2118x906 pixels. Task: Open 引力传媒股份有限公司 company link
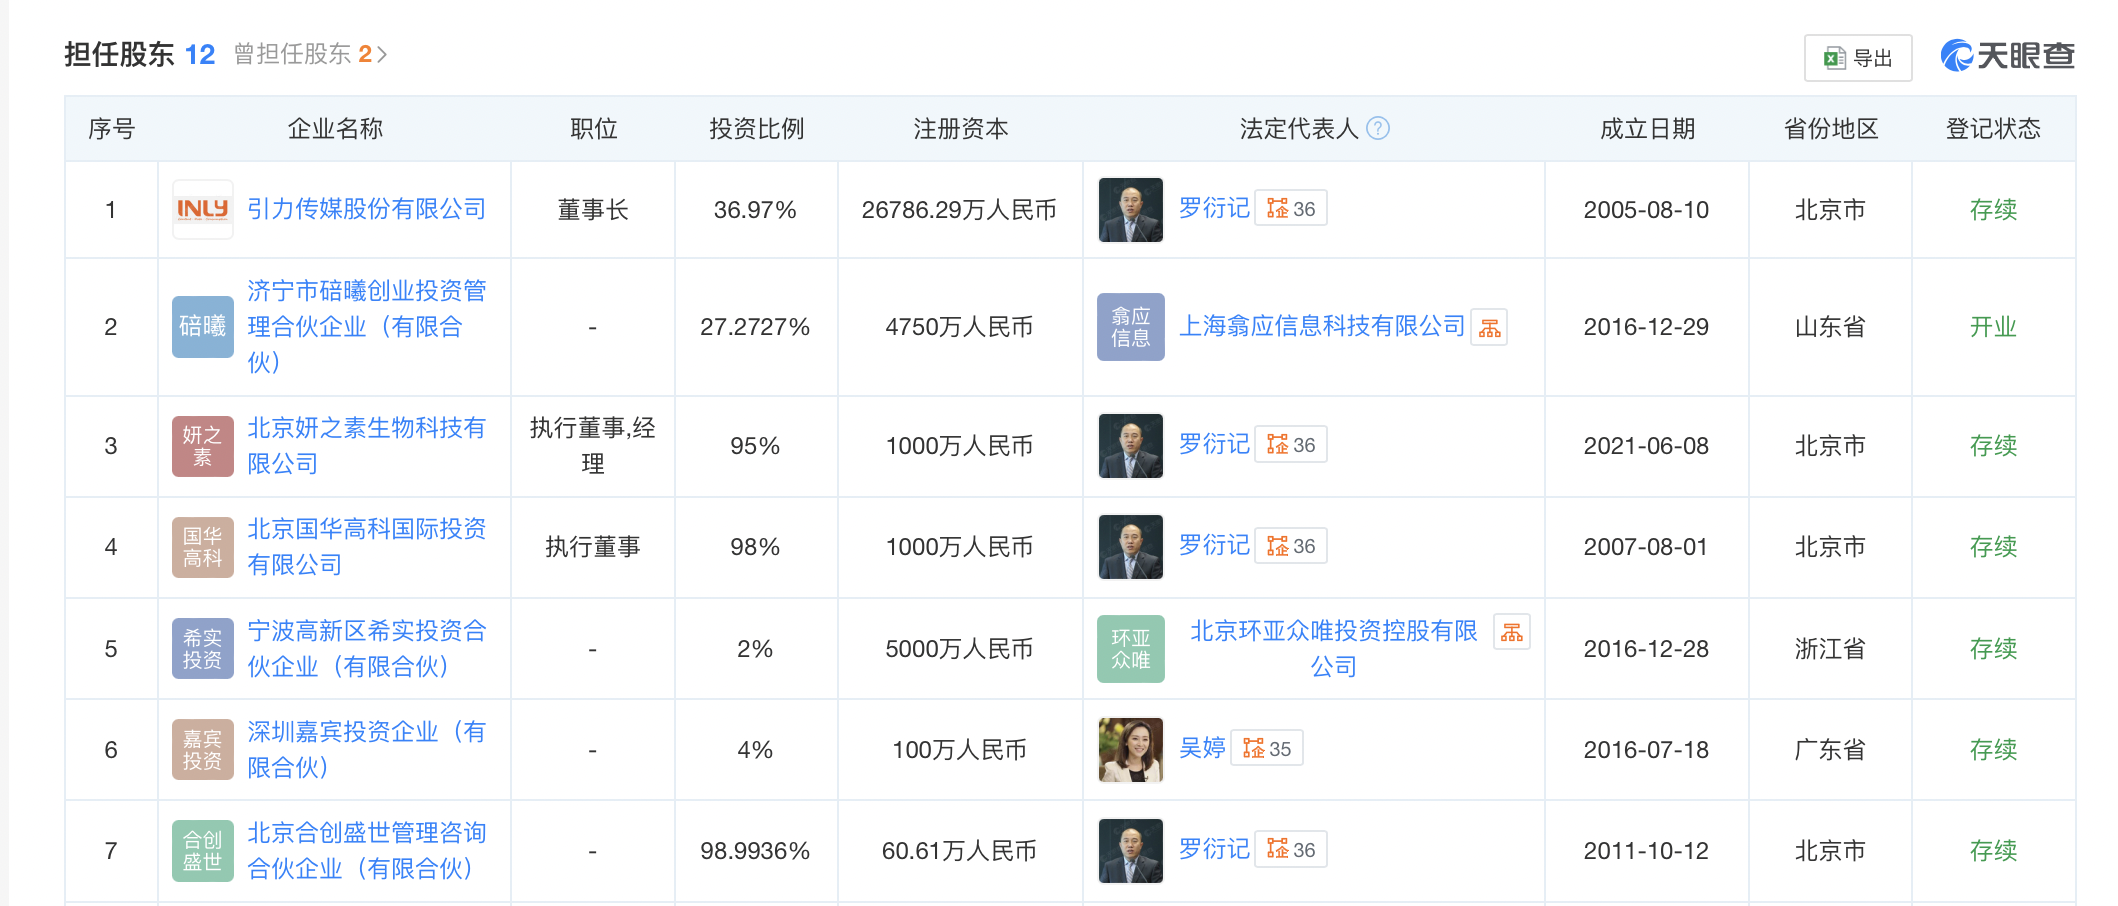(366, 209)
